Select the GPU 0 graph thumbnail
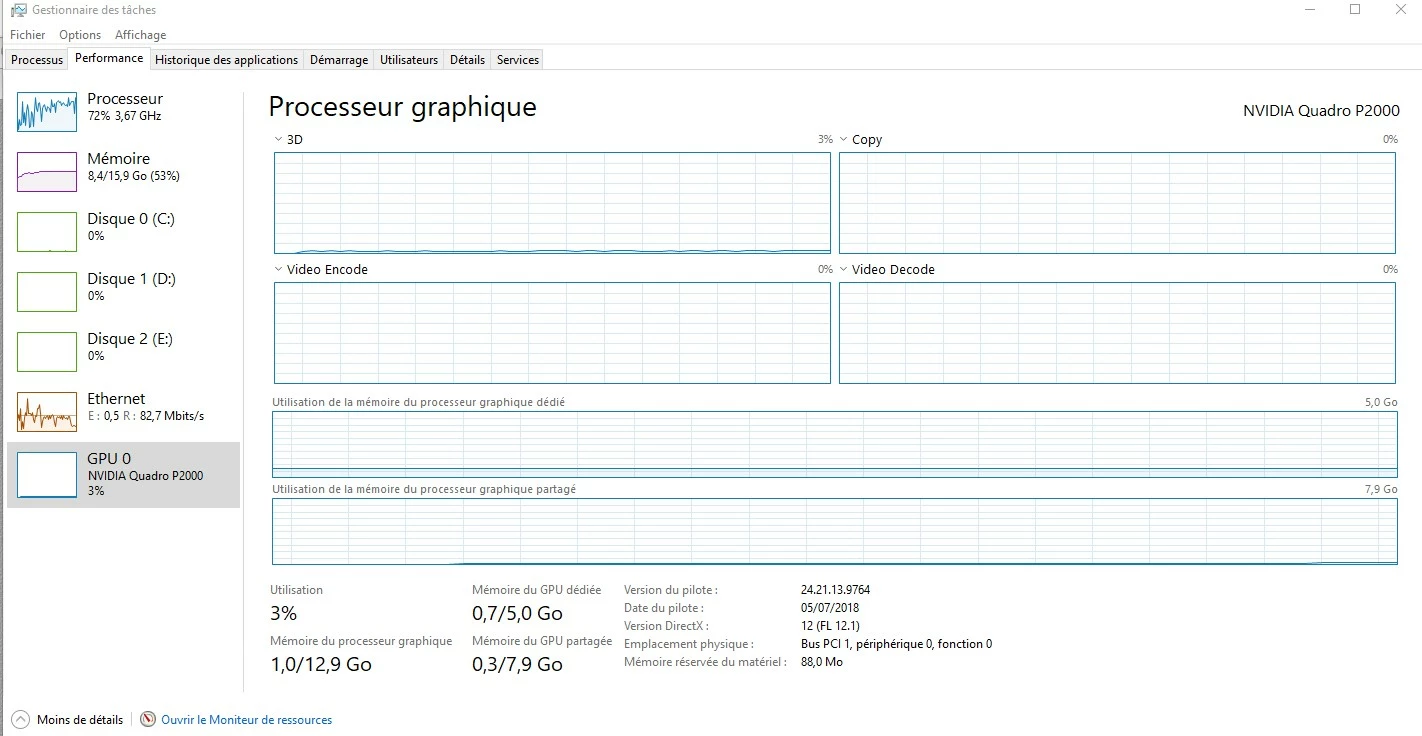 pos(47,474)
